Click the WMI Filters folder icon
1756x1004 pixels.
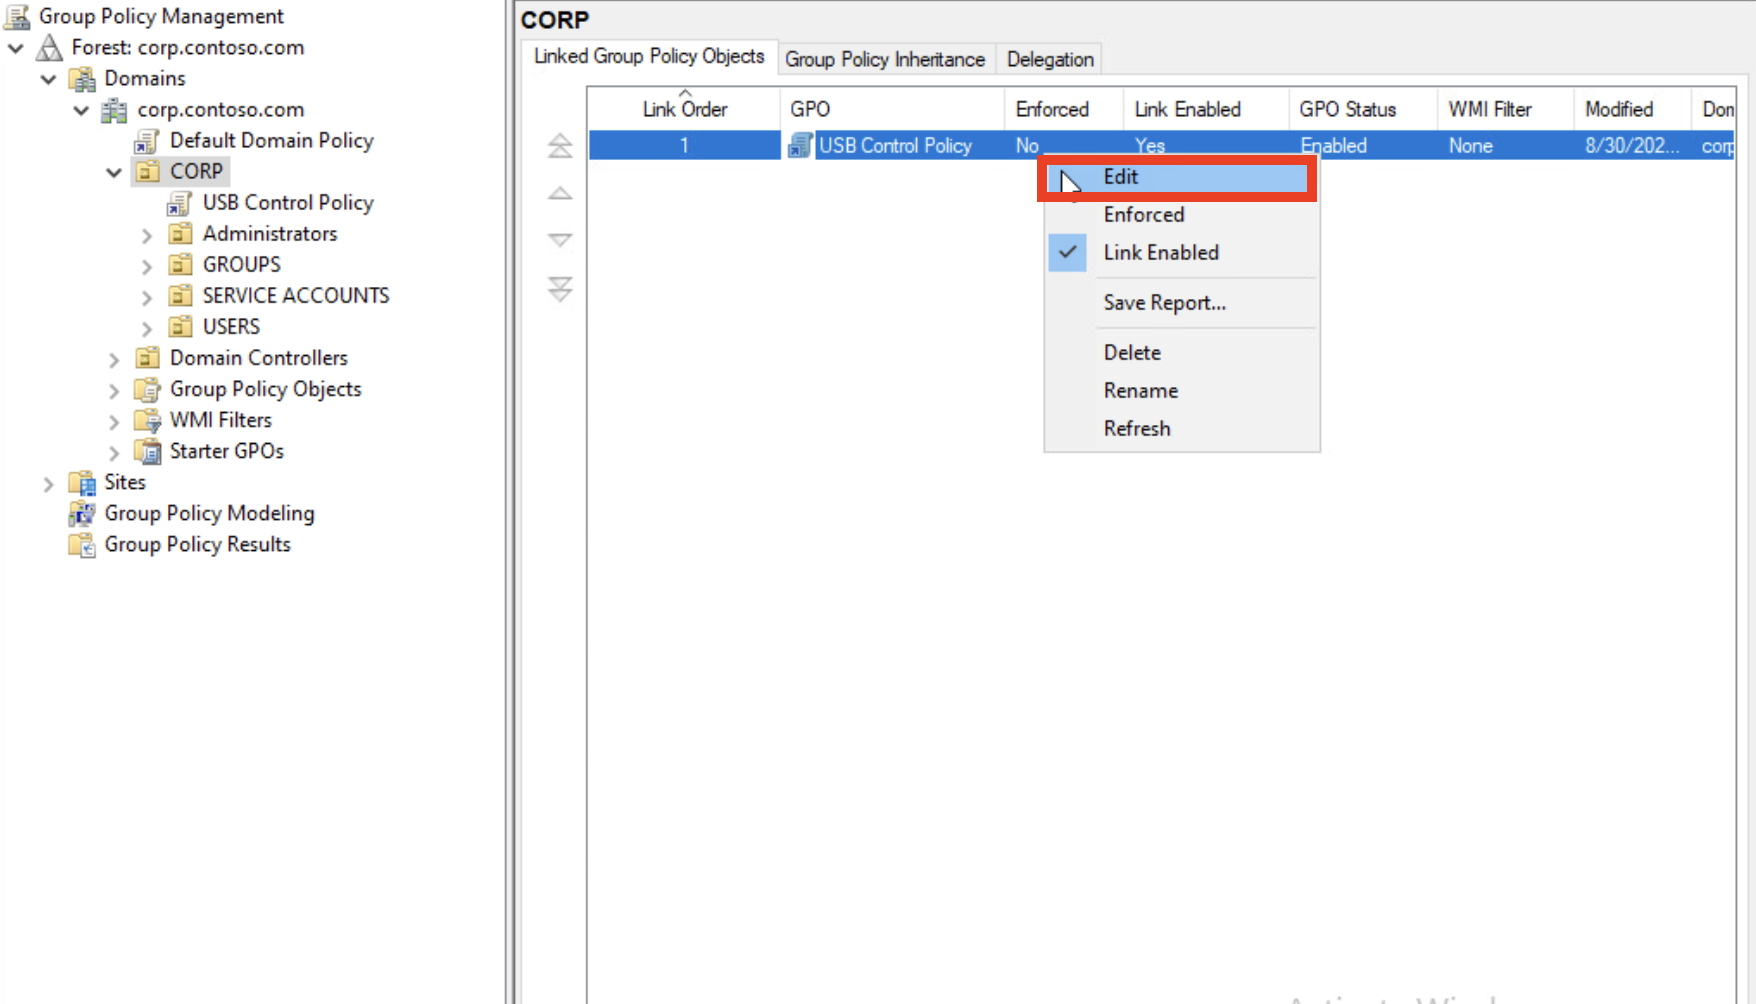pyautogui.click(x=148, y=420)
